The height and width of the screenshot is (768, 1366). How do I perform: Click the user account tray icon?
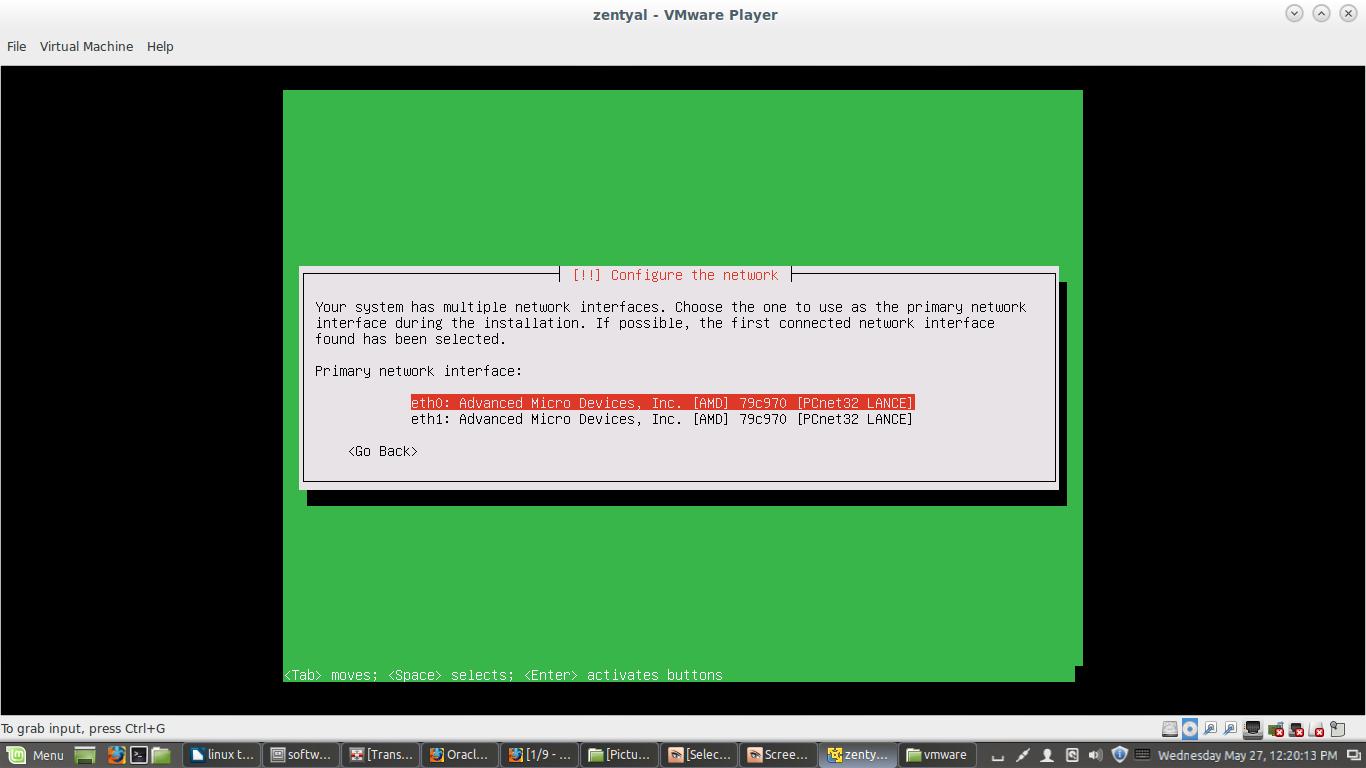(1047, 755)
